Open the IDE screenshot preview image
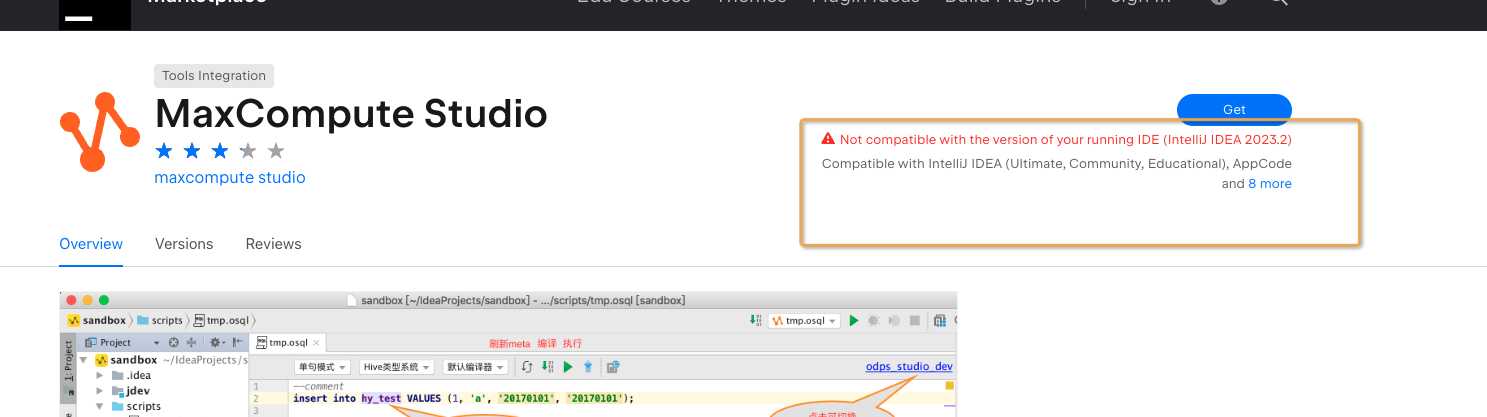This screenshot has width=1487, height=417. [508, 354]
